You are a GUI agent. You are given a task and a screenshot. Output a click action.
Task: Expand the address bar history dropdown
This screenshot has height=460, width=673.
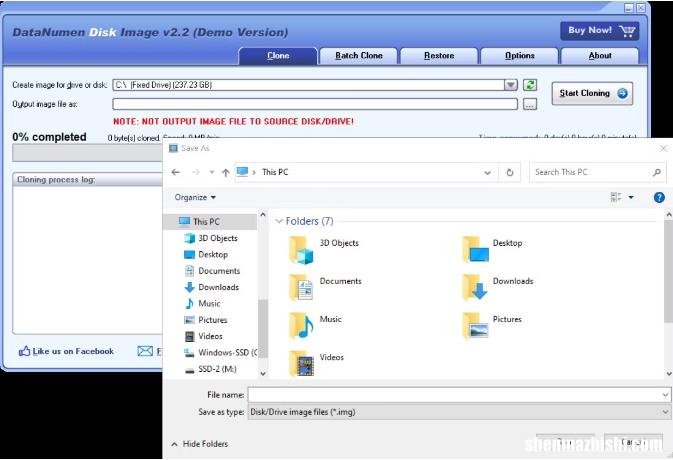(x=488, y=172)
